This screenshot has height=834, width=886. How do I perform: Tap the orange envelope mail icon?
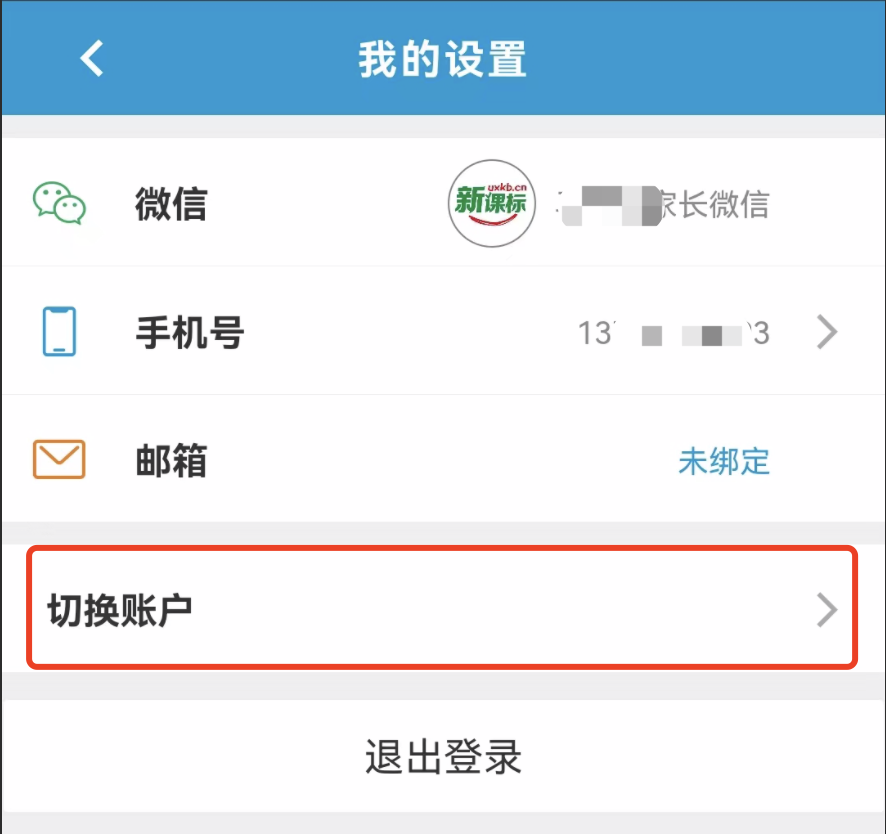[59, 459]
